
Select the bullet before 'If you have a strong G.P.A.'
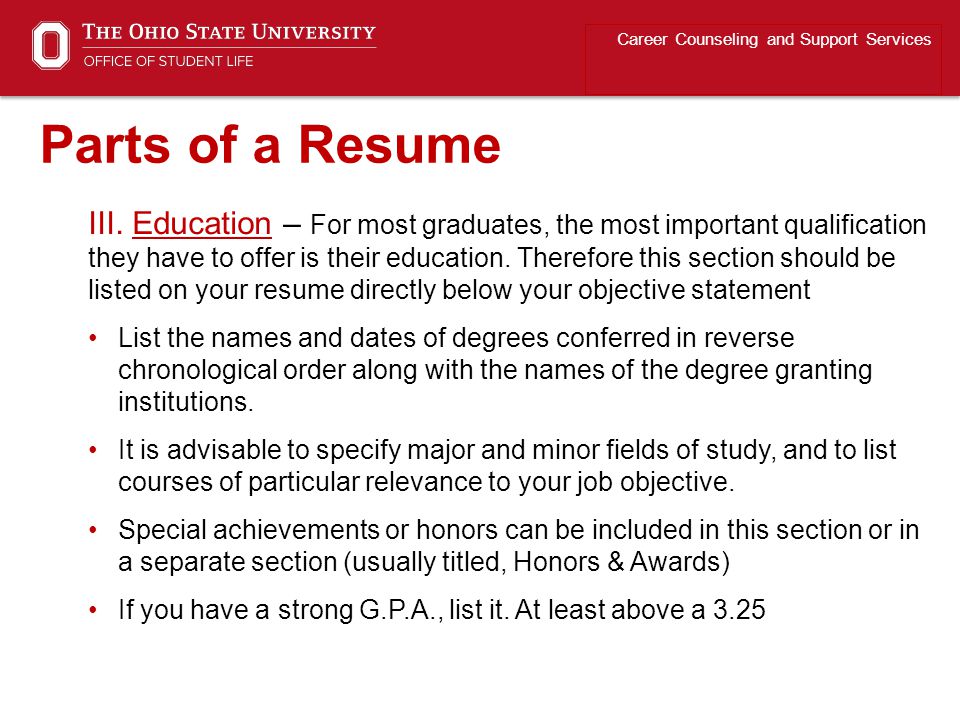coord(93,610)
